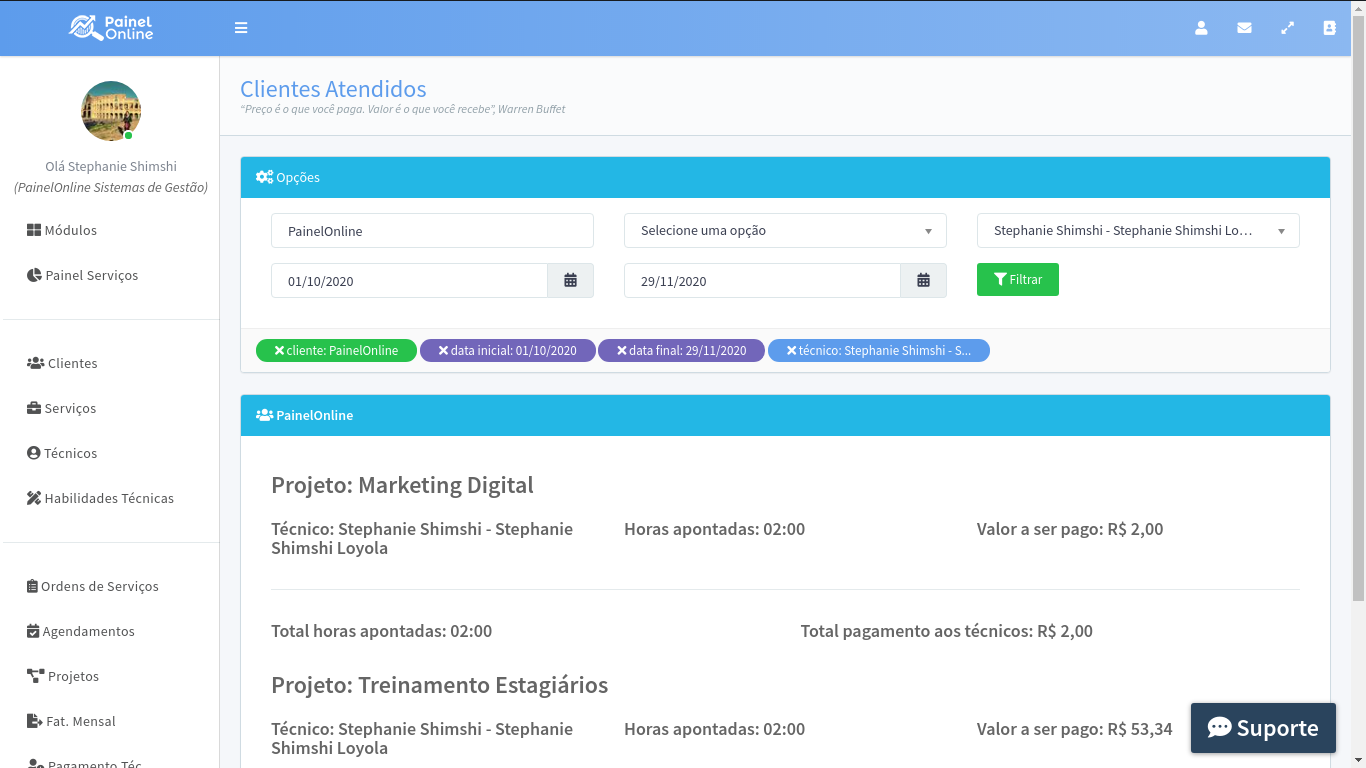Click the green Filtrar button
This screenshot has height=768, width=1366.
click(x=1018, y=280)
